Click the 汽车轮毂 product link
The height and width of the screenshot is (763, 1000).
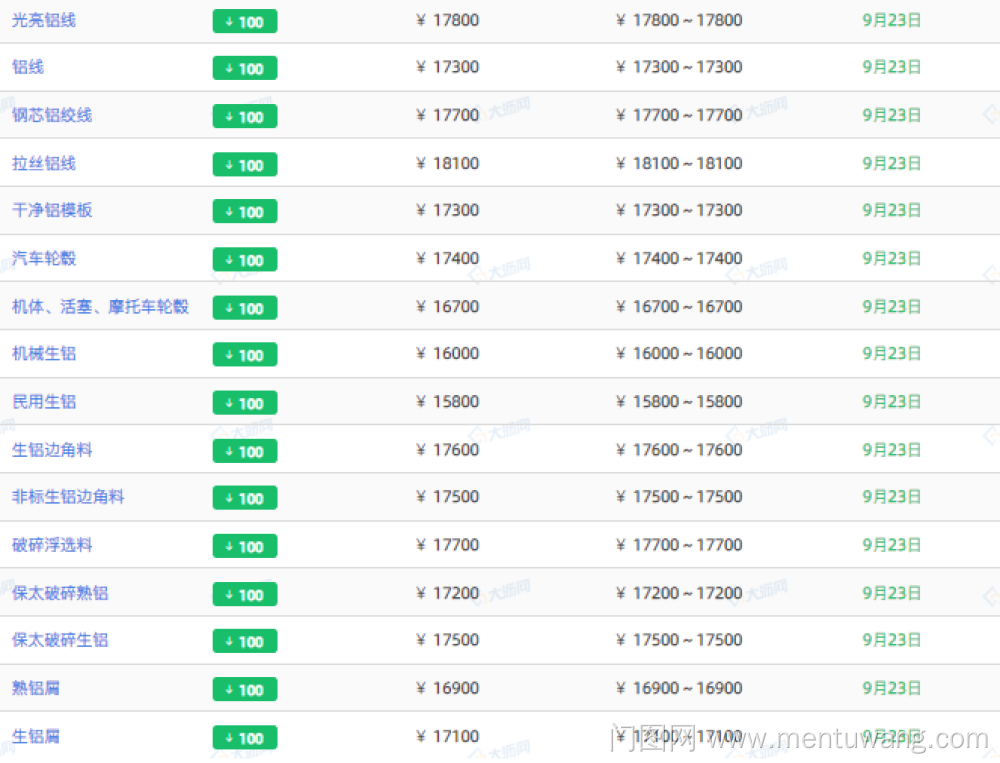click(44, 258)
